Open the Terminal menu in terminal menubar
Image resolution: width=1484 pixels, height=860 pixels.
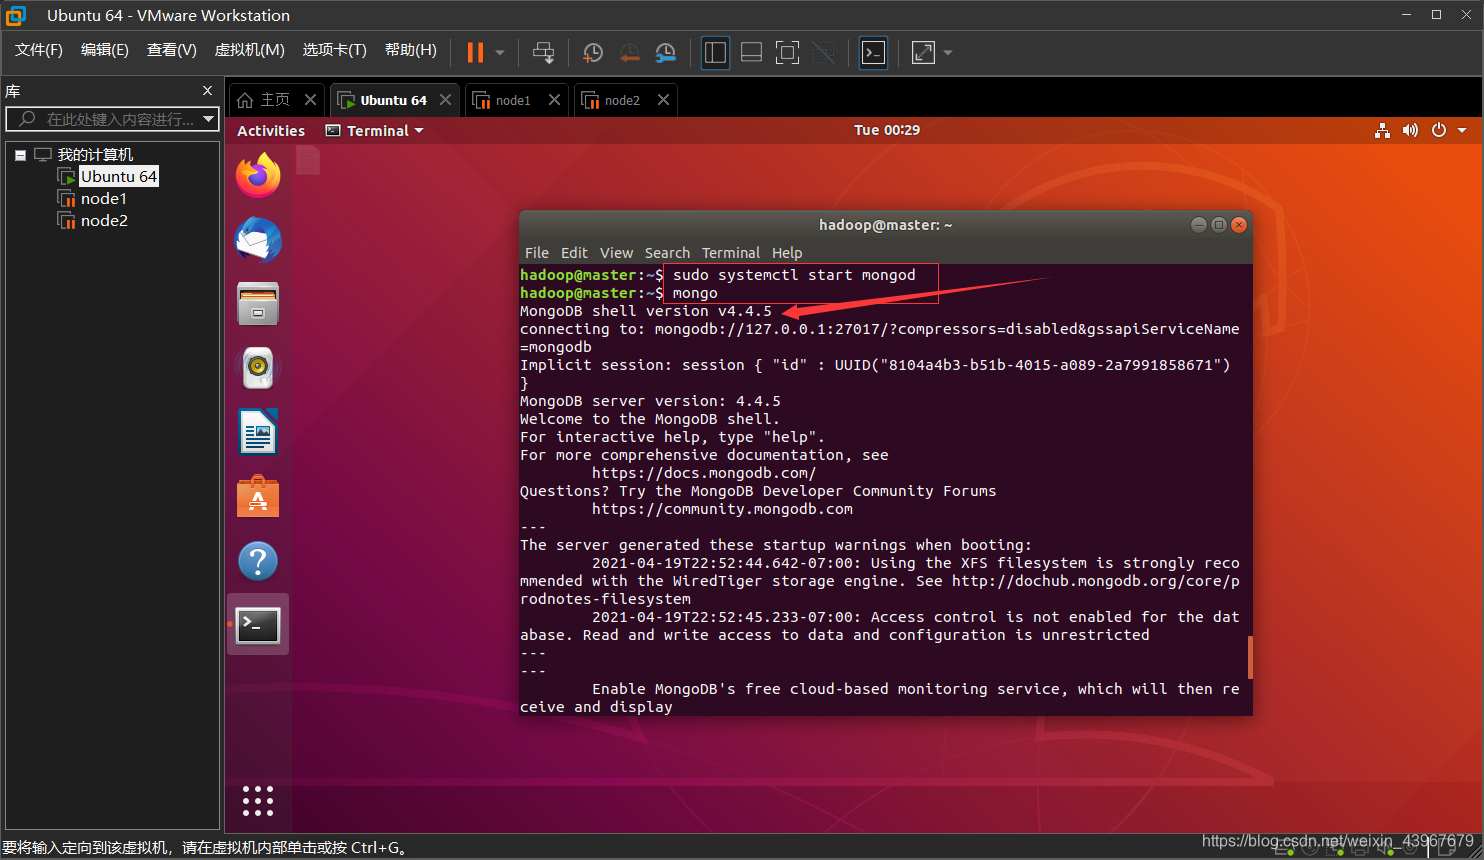tap(731, 253)
